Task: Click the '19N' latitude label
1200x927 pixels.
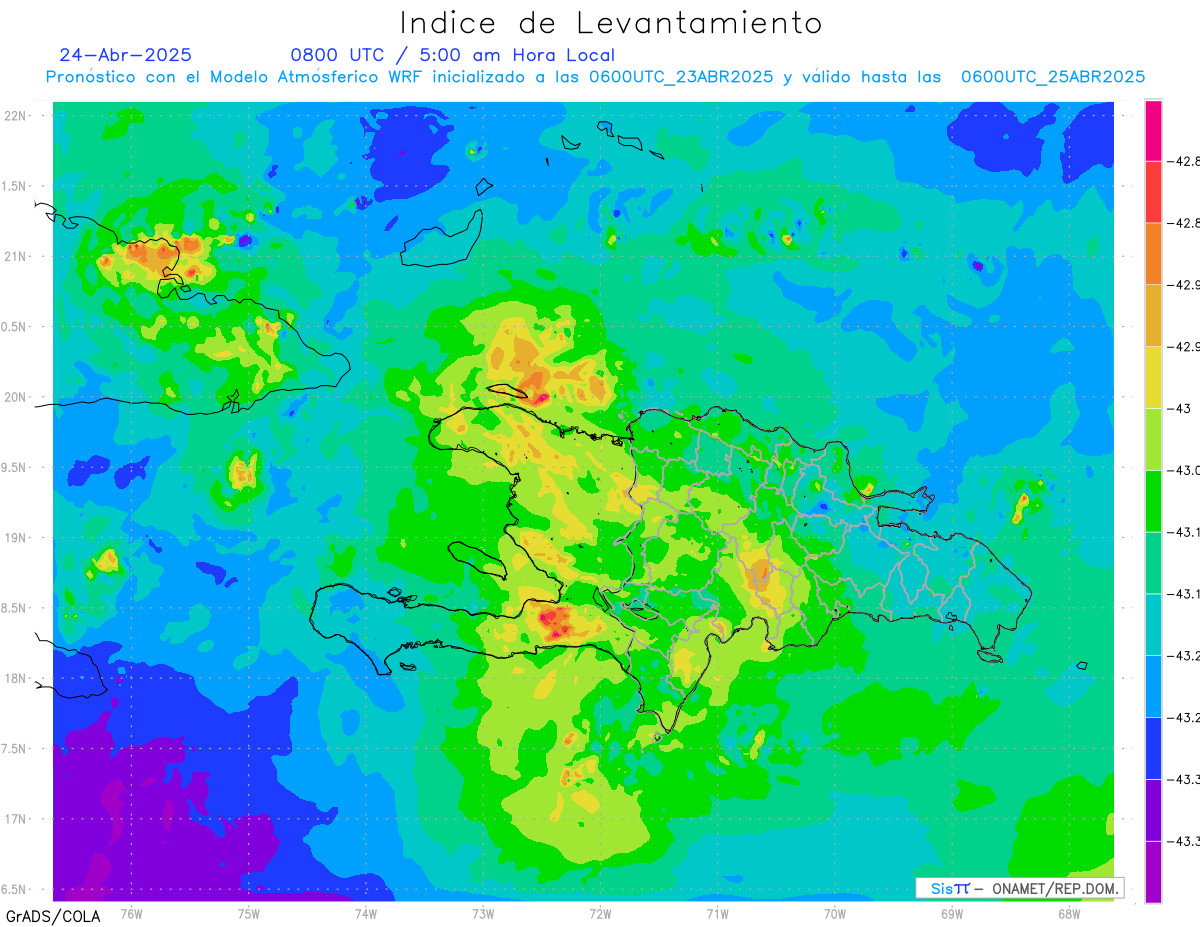Action: [17, 538]
